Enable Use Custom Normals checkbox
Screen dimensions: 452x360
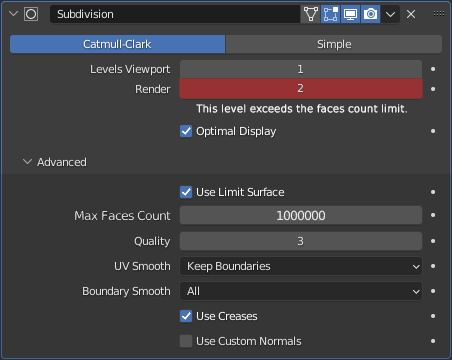(186, 341)
